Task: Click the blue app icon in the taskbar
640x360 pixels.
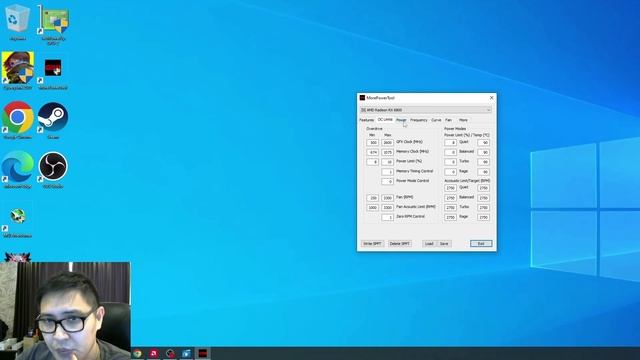Action: (x=186, y=353)
